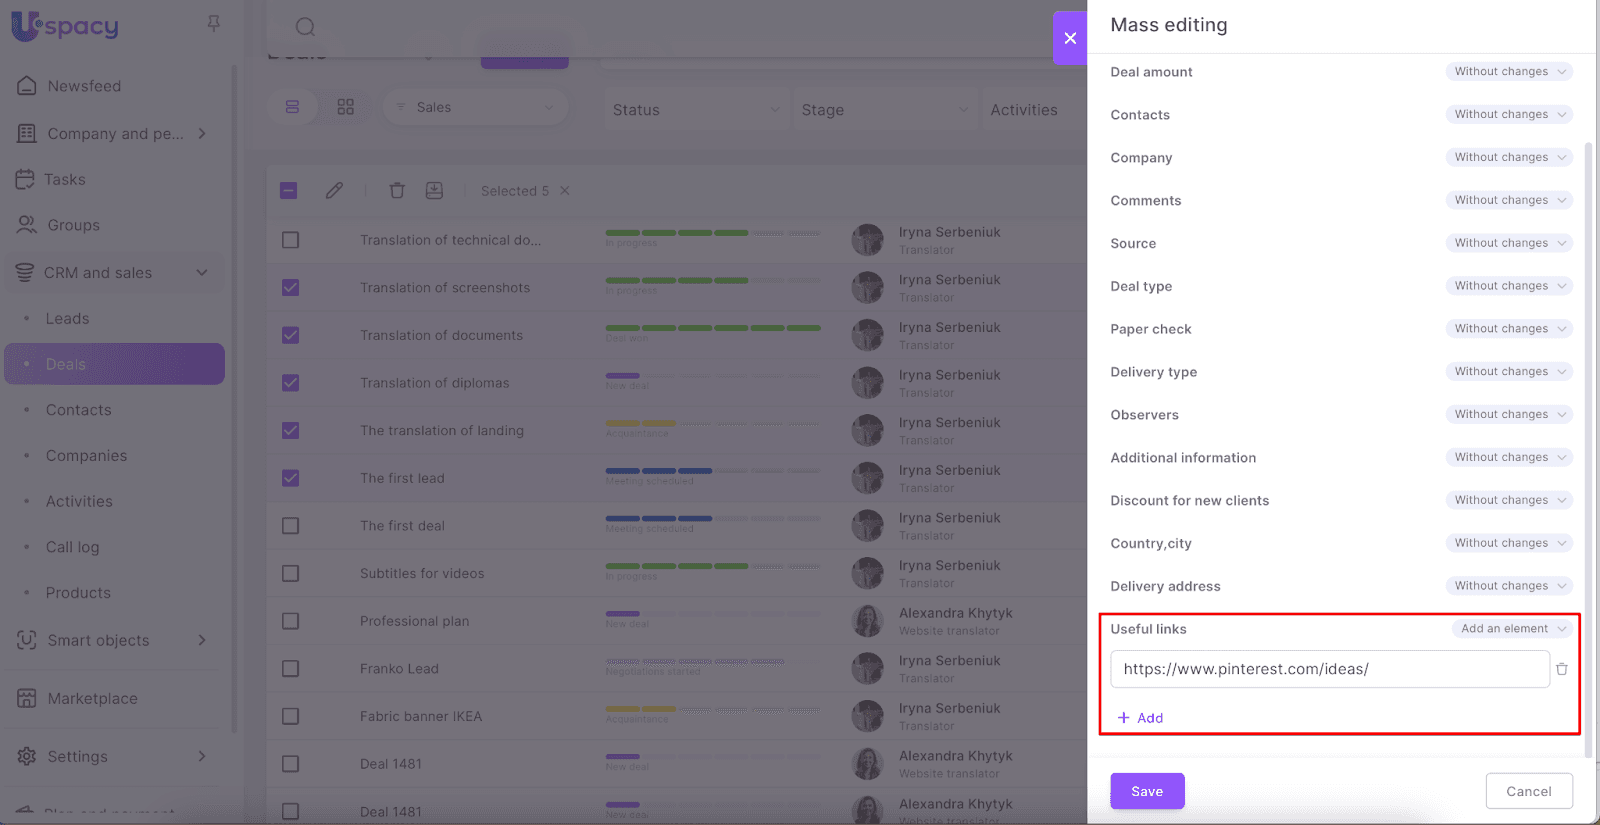Select the list view icon
This screenshot has width=1600, height=825.
pyautogui.click(x=292, y=107)
